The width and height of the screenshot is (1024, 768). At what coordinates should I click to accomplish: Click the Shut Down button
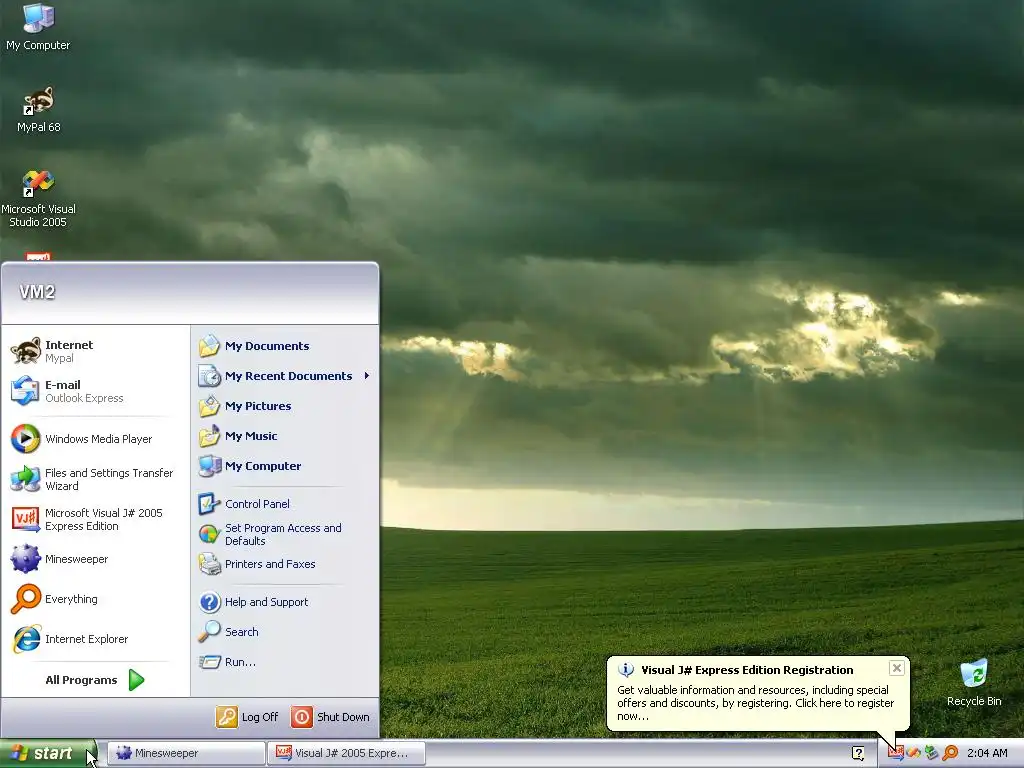point(331,717)
